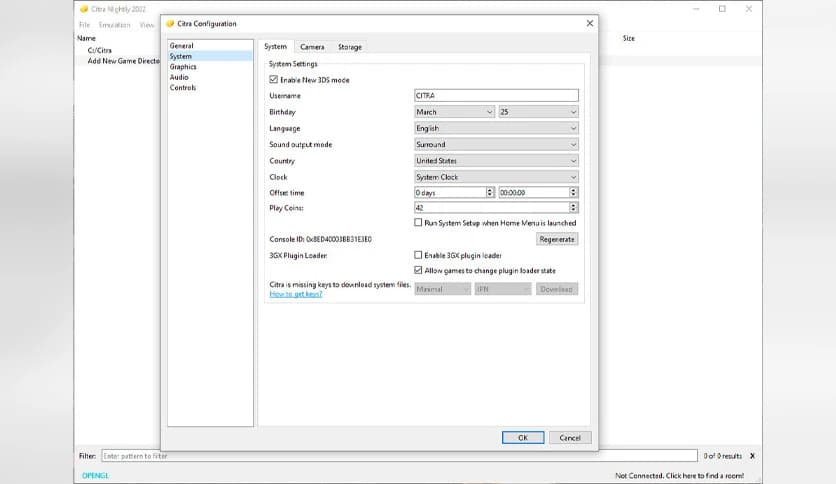The width and height of the screenshot is (836, 484).
Task: Open the View menu in Citra window
Action: pyautogui.click(x=147, y=25)
